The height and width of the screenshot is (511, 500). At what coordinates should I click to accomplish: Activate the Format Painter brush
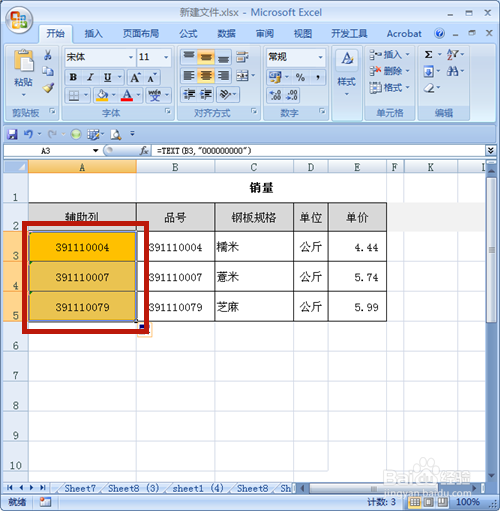coord(48,87)
